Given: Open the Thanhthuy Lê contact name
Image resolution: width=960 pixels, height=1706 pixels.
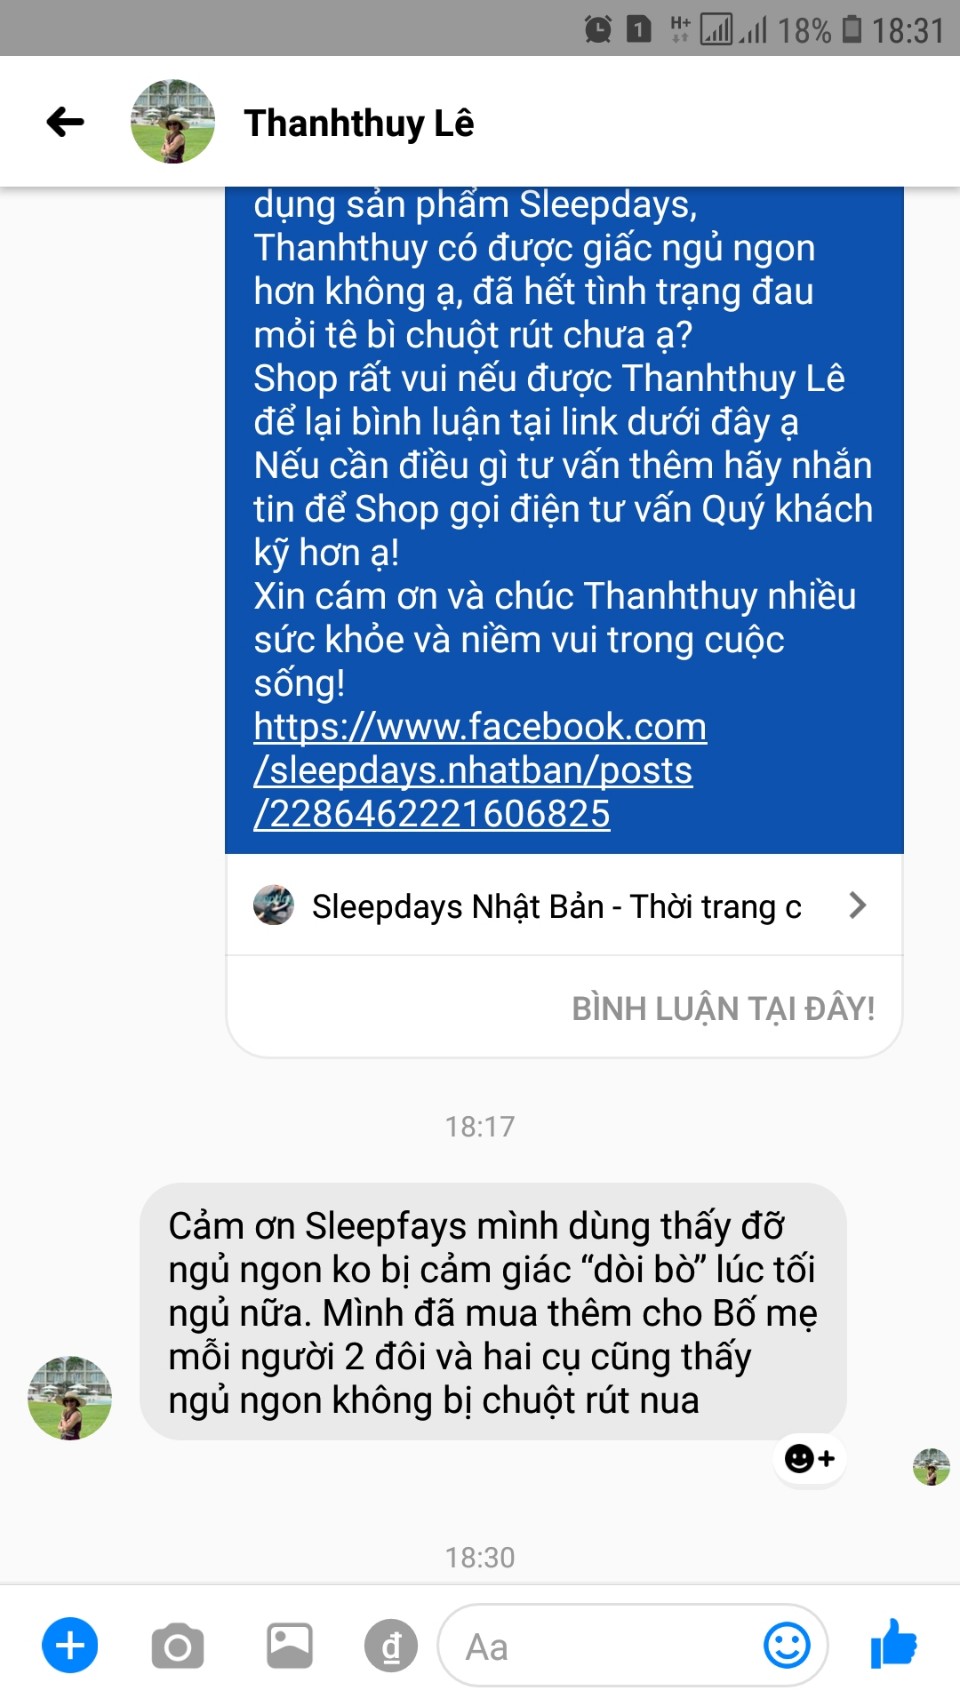Looking at the screenshot, I should coord(359,123).
